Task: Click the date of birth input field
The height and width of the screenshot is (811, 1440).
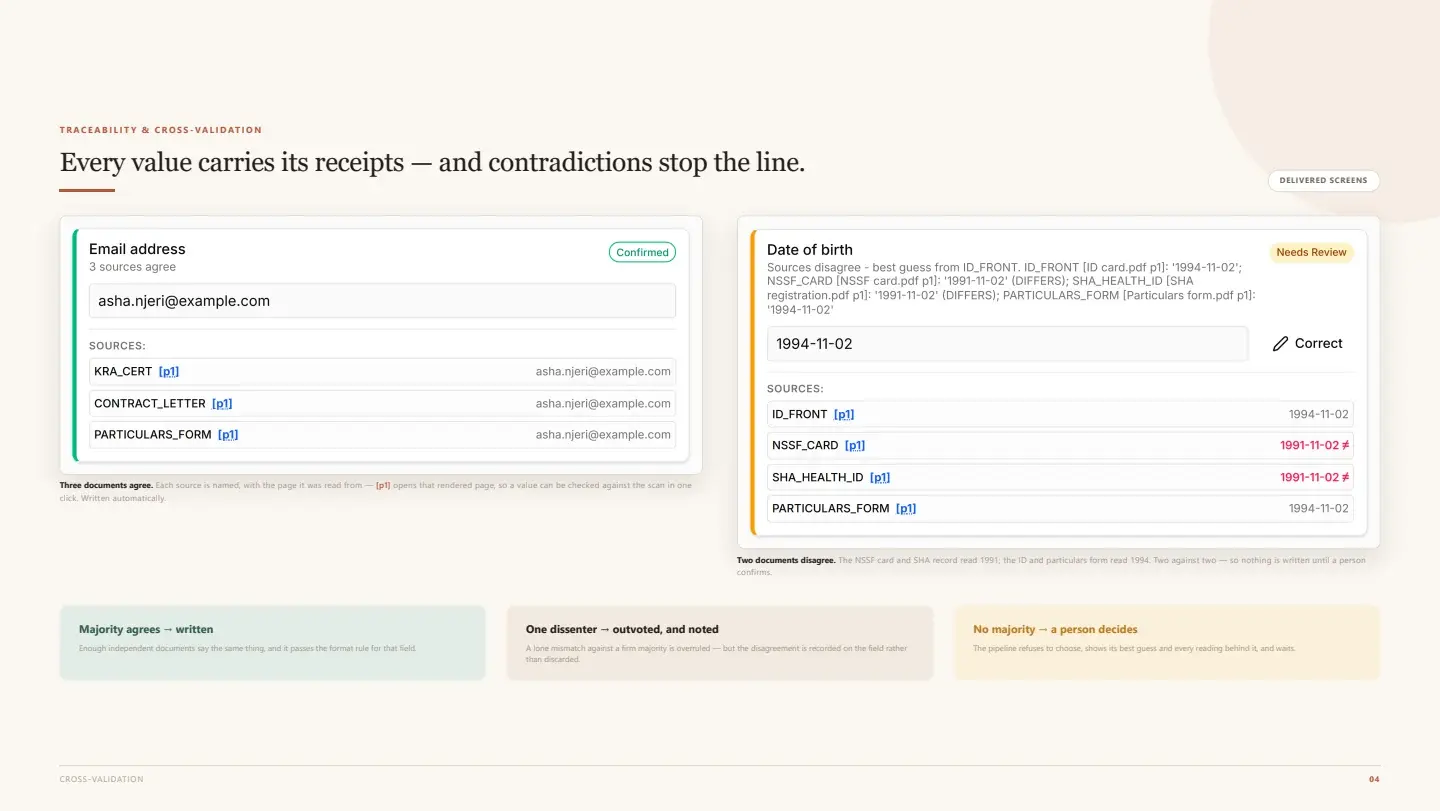Action: coord(1007,343)
